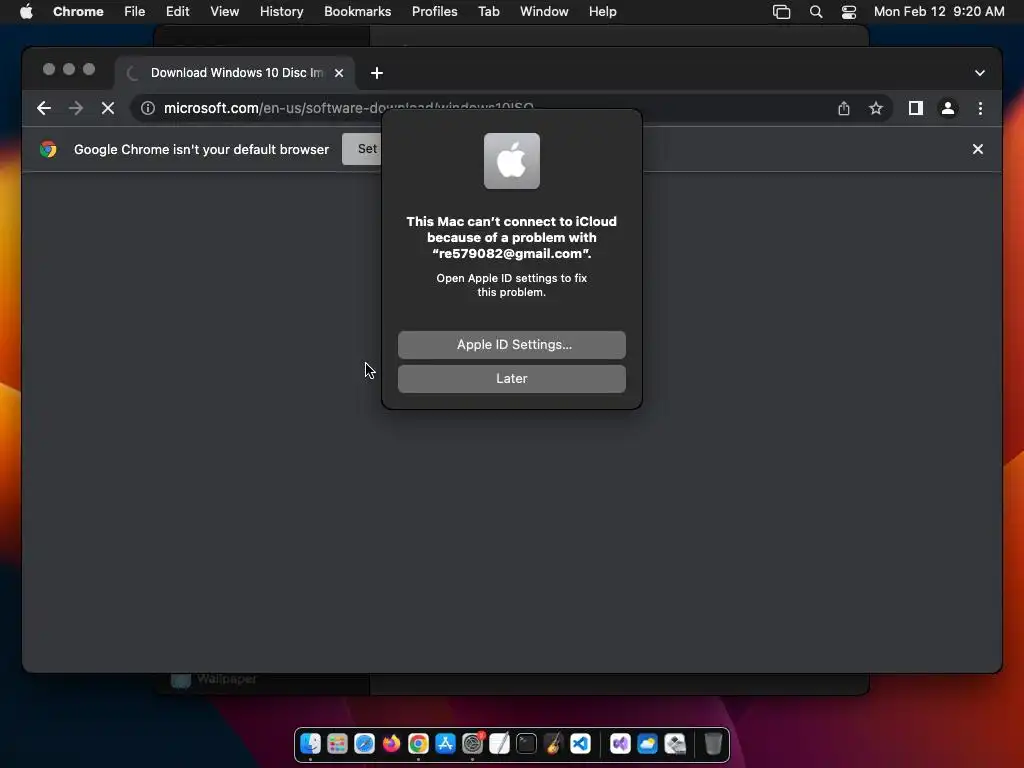Screen dimensions: 1024x768
Task: Open the Edit menu
Action: click(x=177, y=12)
